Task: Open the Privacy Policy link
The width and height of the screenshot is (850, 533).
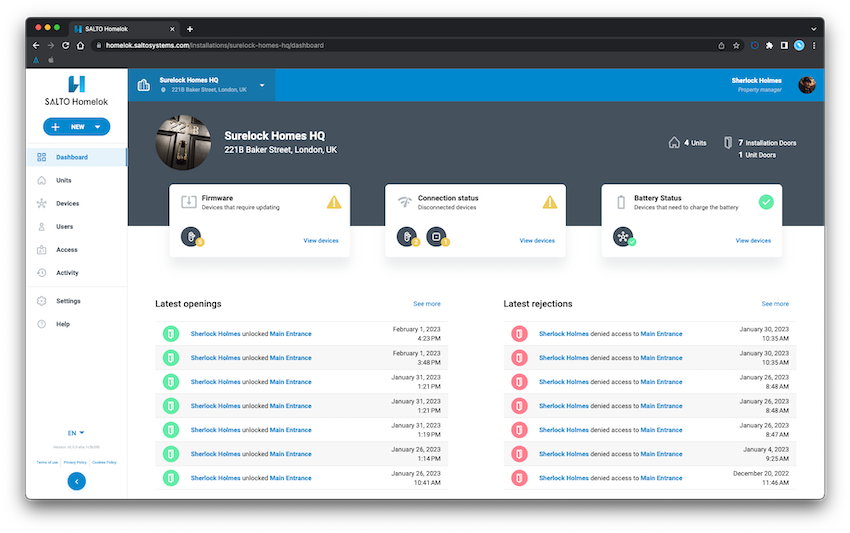Action: coord(75,463)
